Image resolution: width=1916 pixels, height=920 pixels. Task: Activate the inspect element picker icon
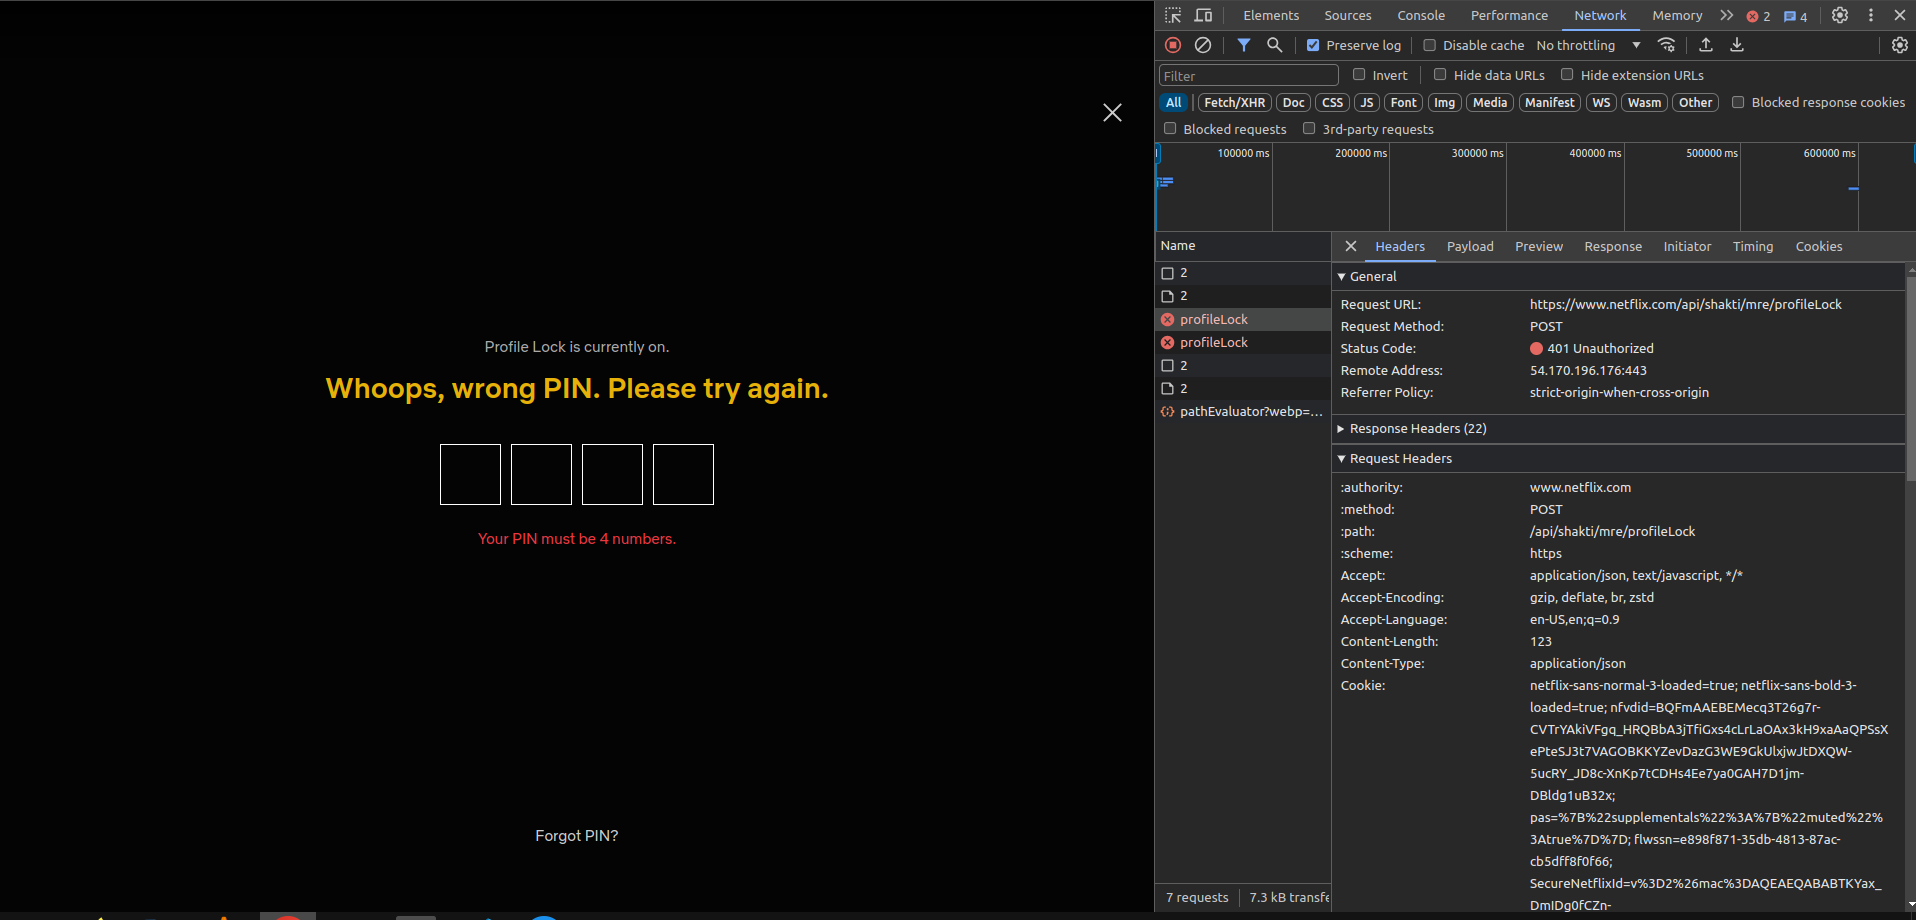point(1173,15)
